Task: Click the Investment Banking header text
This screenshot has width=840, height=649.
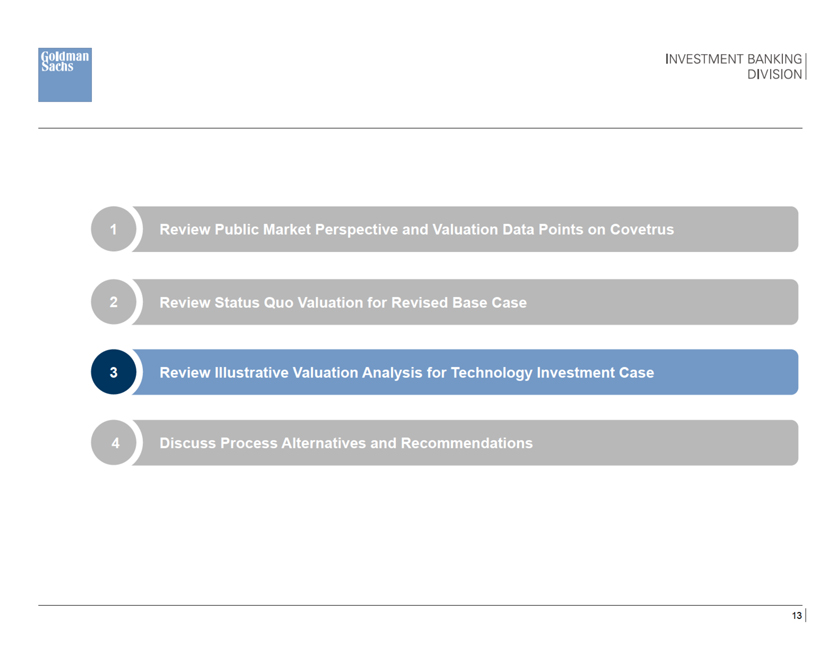Action: (x=733, y=60)
